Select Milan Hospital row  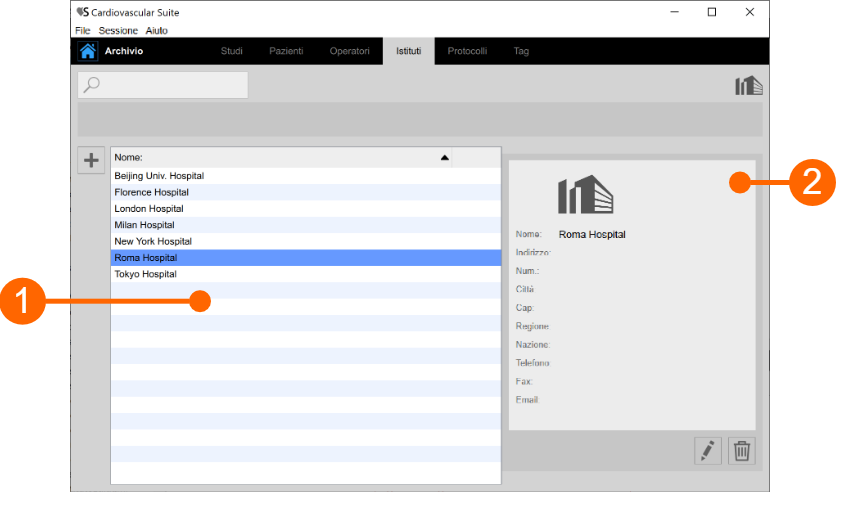pos(144,225)
